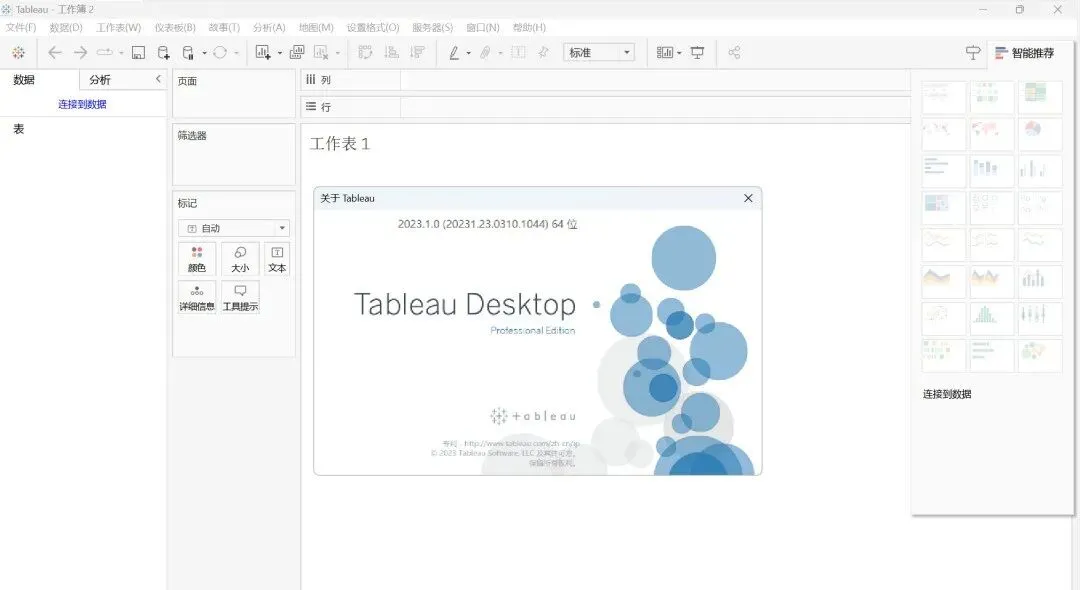Select the histogram thumbnail in Show Me

[992, 317]
